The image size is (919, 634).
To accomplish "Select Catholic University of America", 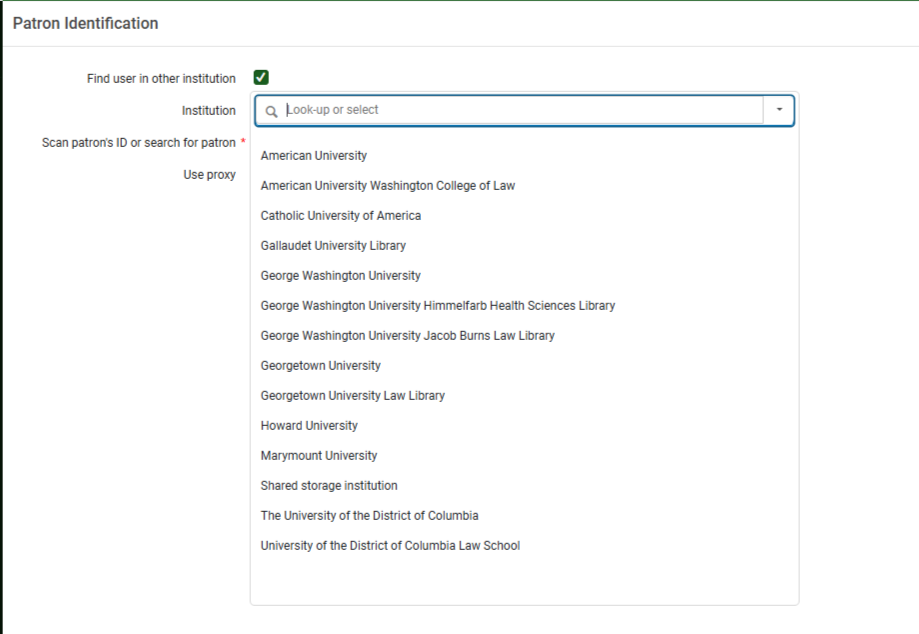I will click(x=341, y=216).
